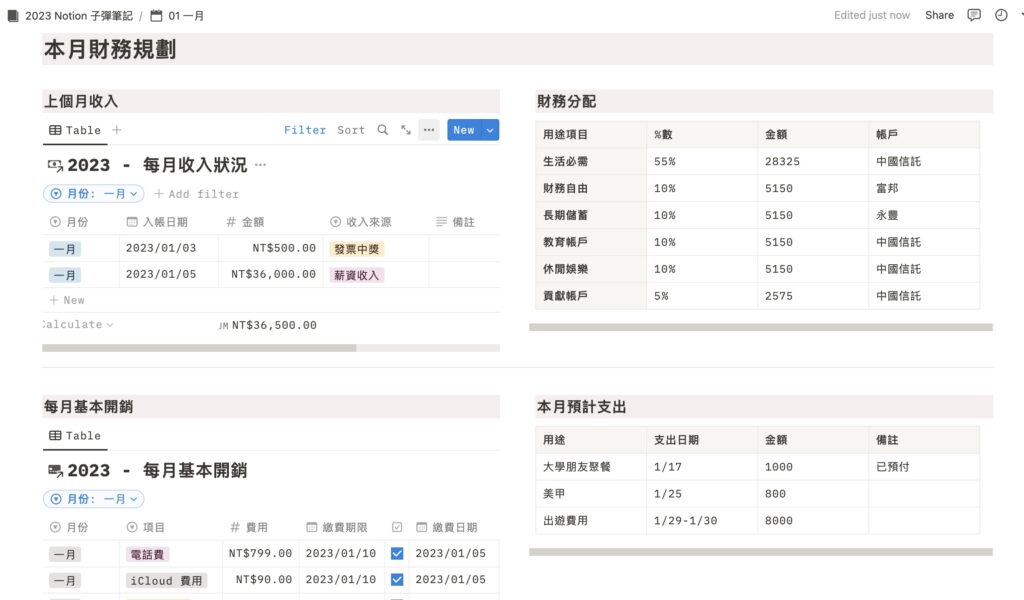Click the horizontal scrollbar under 財務分配 table
This screenshot has width=1024, height=600.
pyautogui.click(x=761, y=327)
